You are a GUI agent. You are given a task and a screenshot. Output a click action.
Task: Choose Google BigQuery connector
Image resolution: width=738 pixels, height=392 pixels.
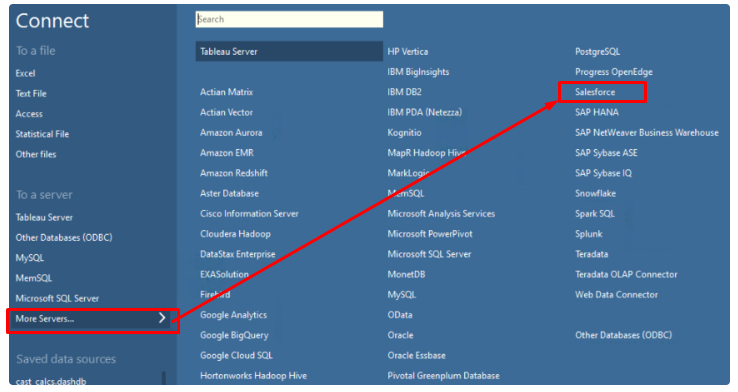(234, 335)
